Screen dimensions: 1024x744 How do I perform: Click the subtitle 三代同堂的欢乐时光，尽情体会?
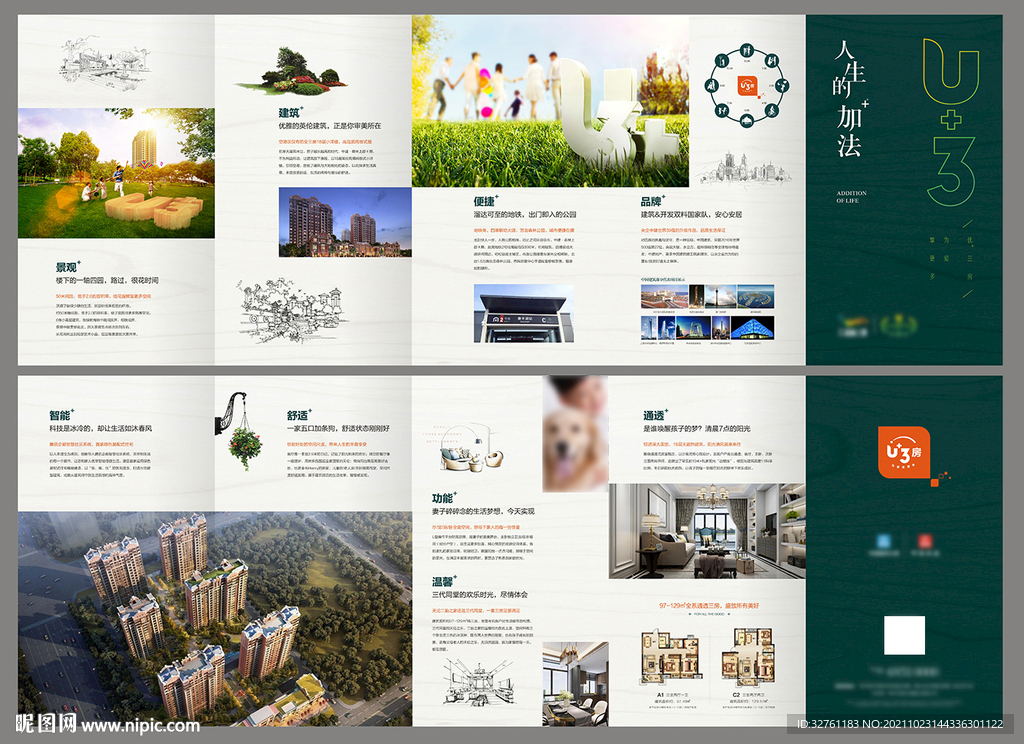coord(480,594)
